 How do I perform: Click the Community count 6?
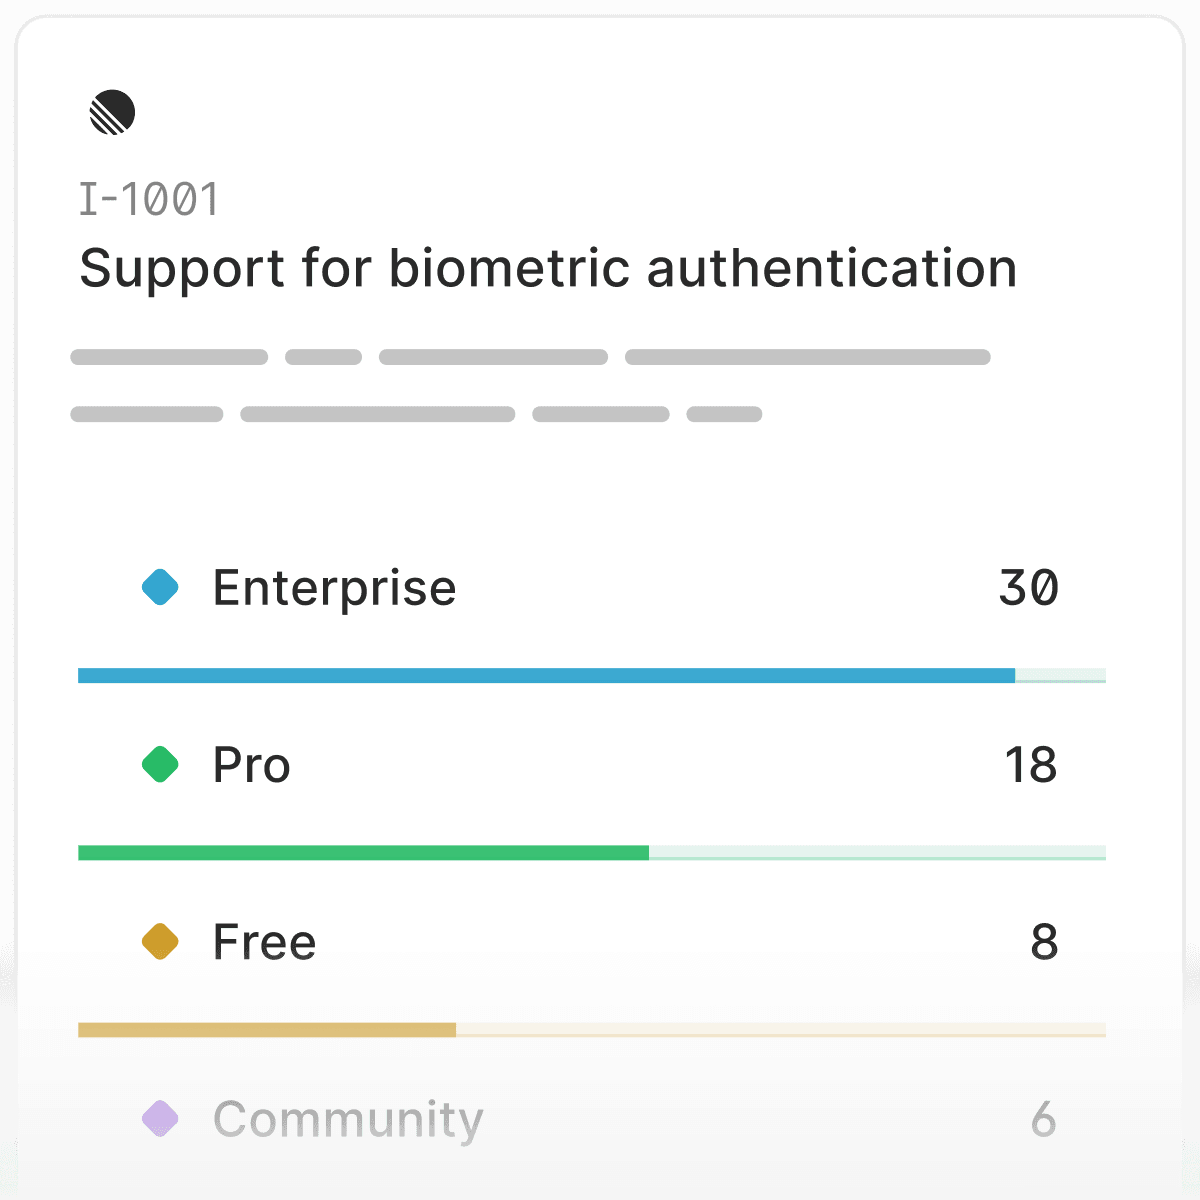[1044, 1119]
